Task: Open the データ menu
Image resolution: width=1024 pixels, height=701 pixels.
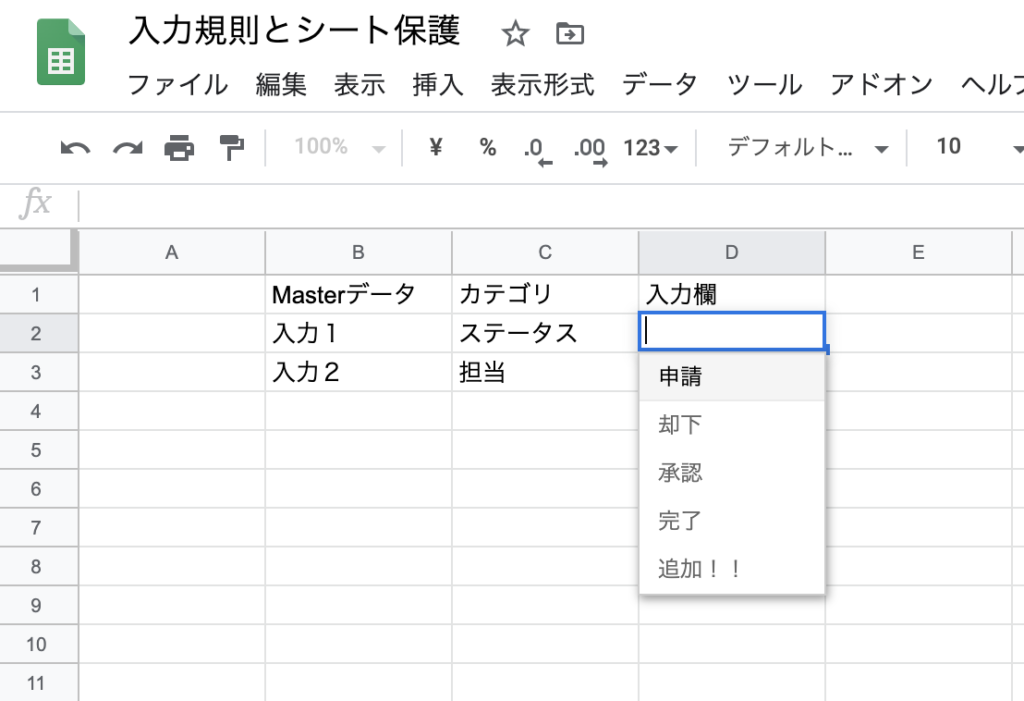Action: pyautogui.click(x=660, y=85)
